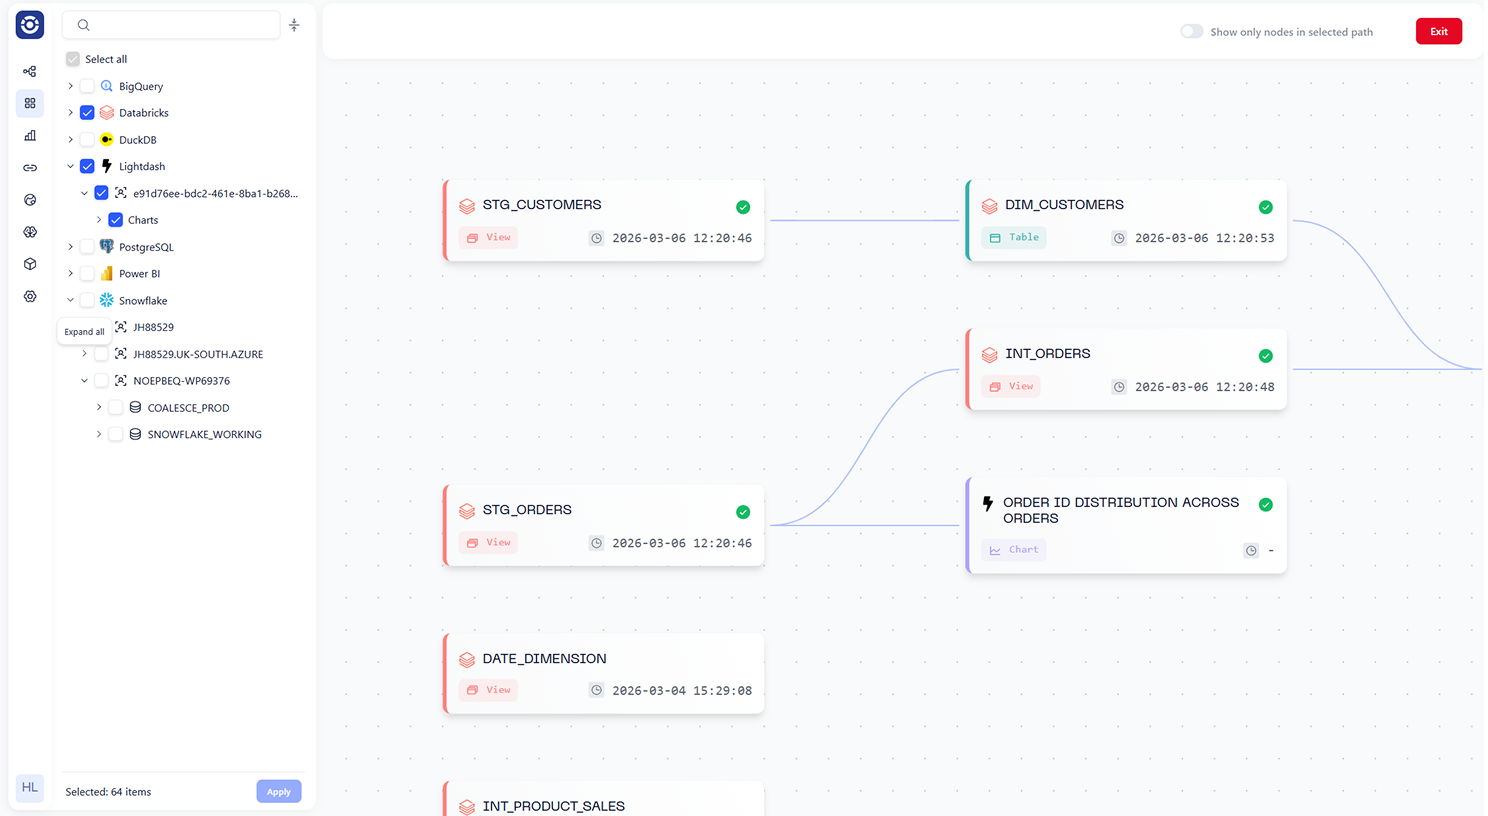Click the Exit button
1488x816 pixels.
point(1438,31)
